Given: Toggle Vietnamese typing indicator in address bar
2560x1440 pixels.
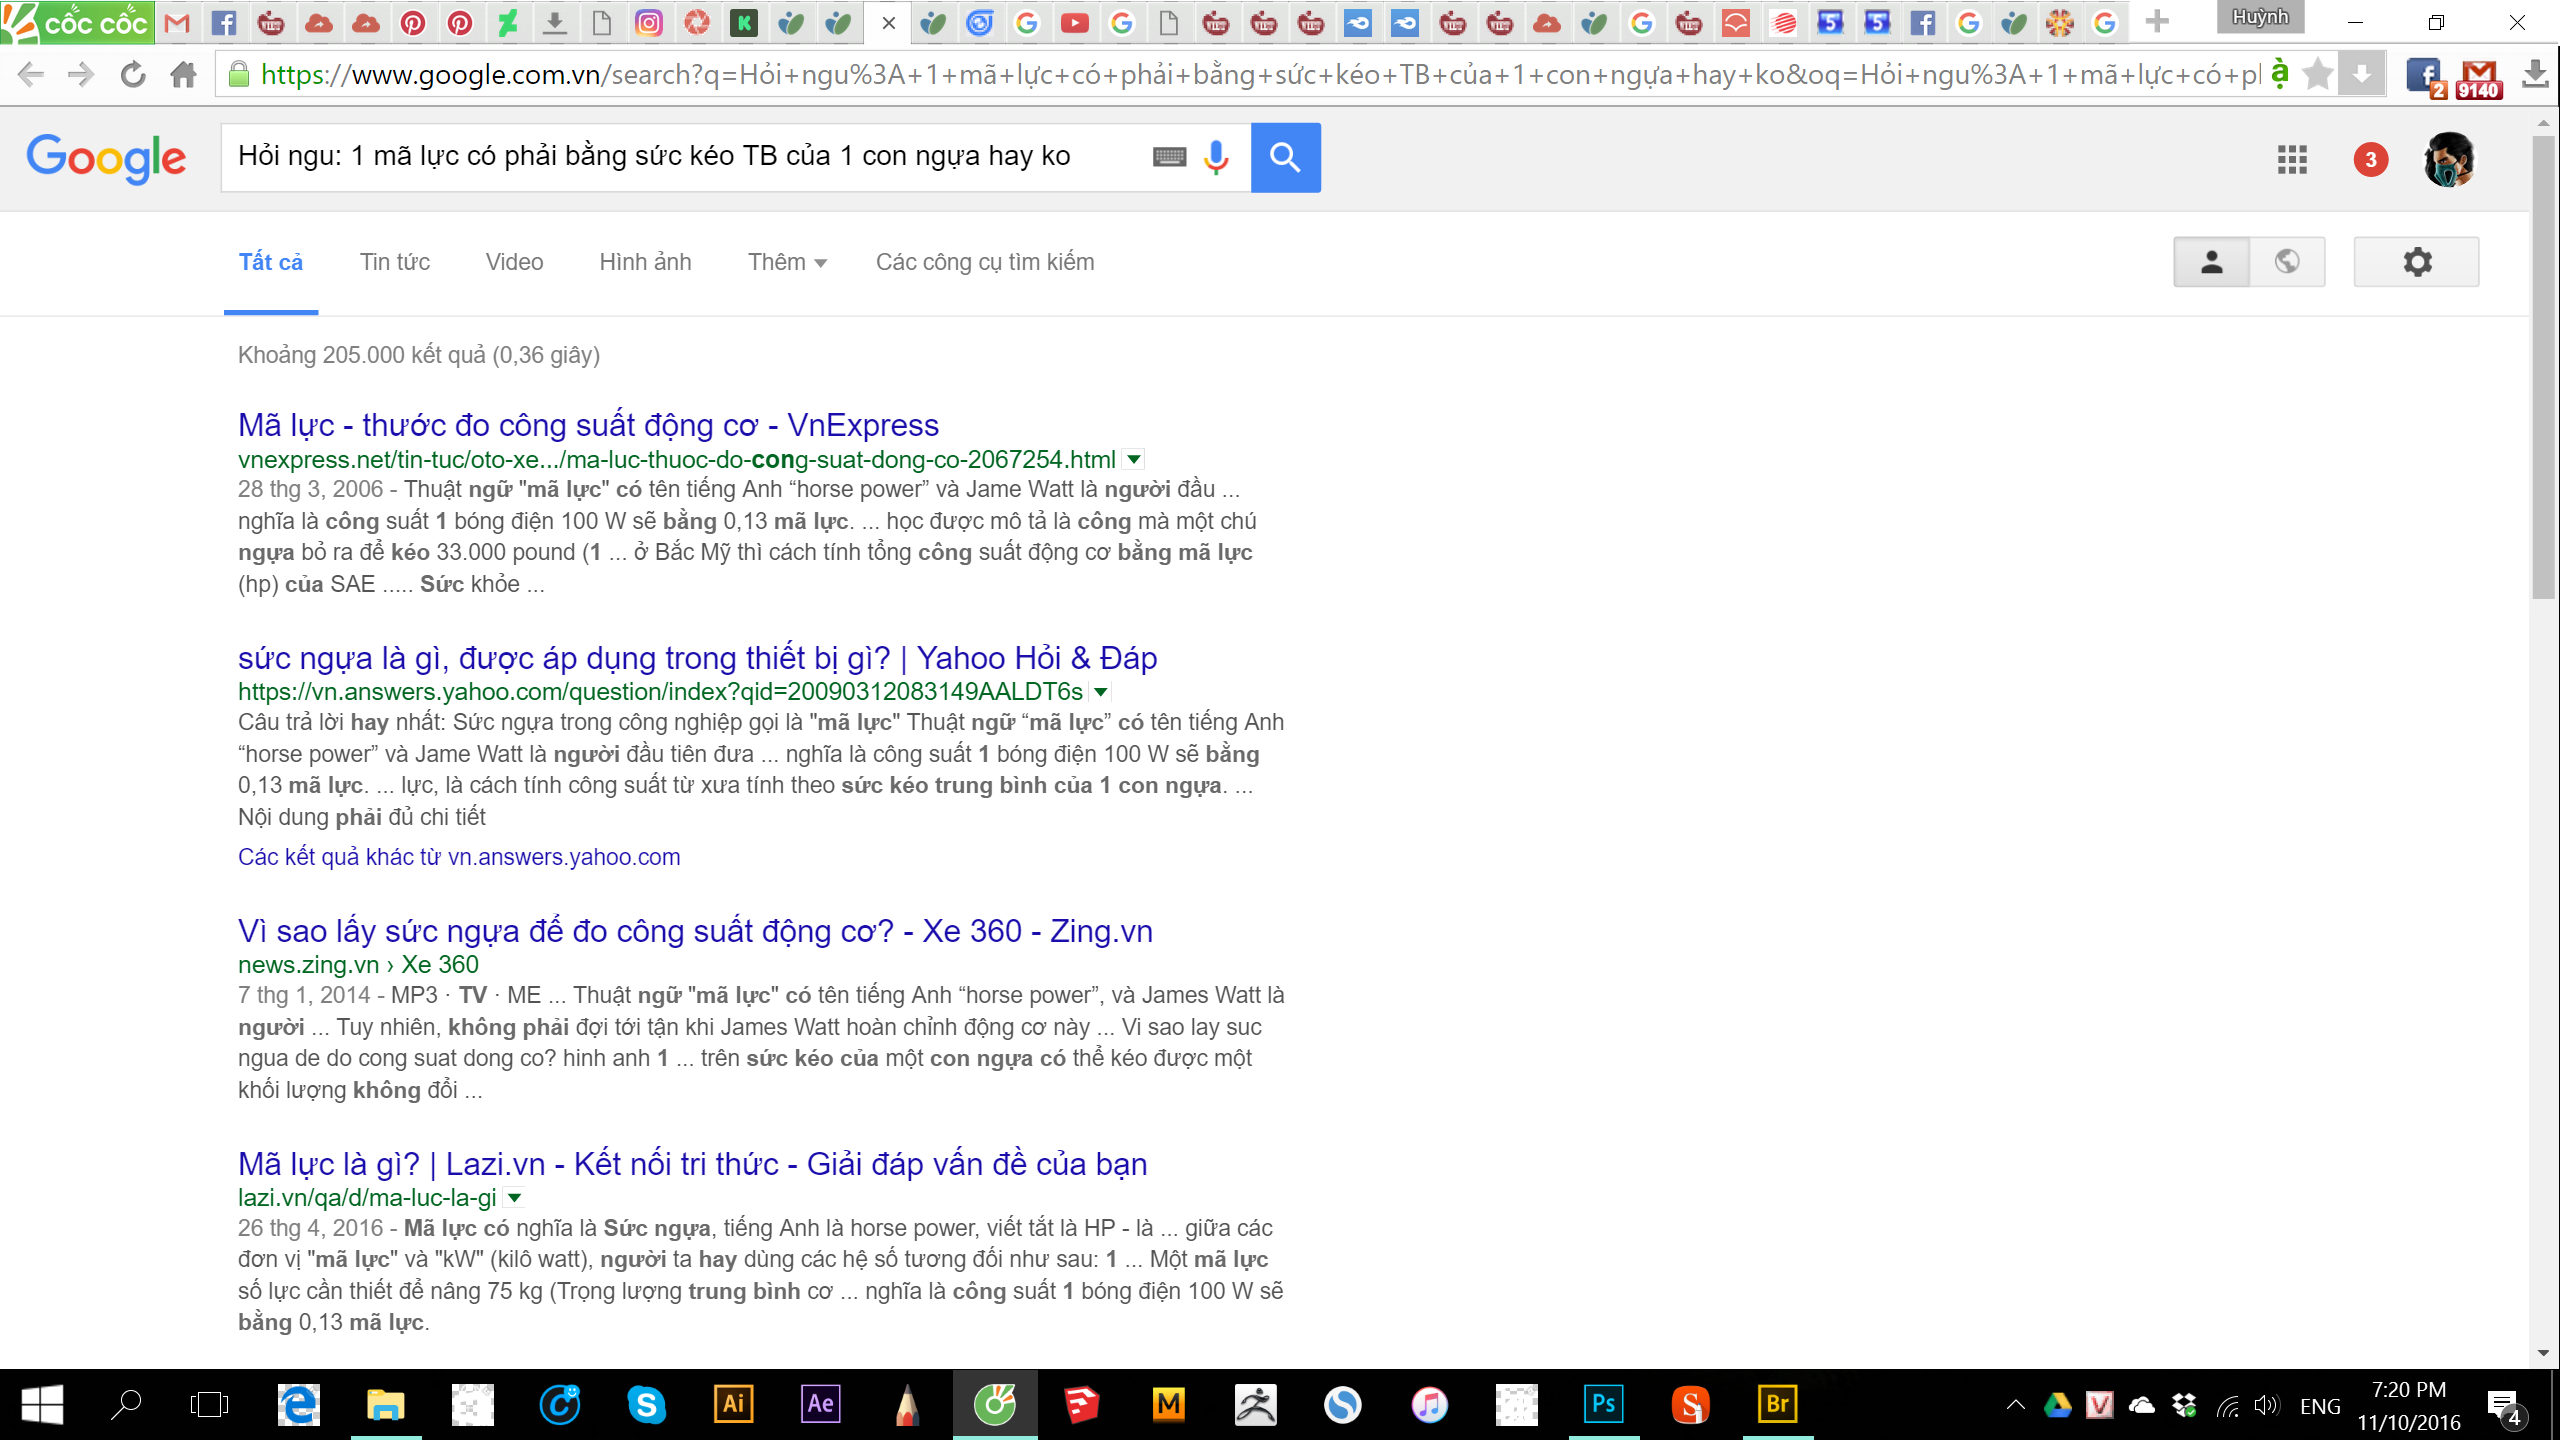Looking at the screenshot, I should [x=2279, y=74].
